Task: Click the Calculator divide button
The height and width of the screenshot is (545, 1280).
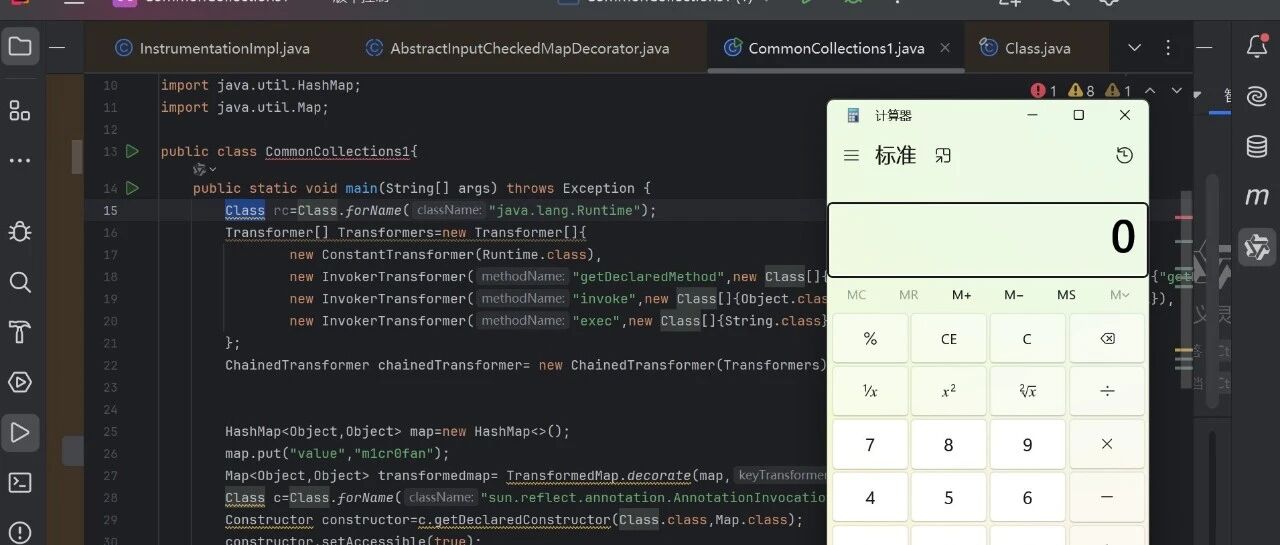Action: pos(1107,391)
